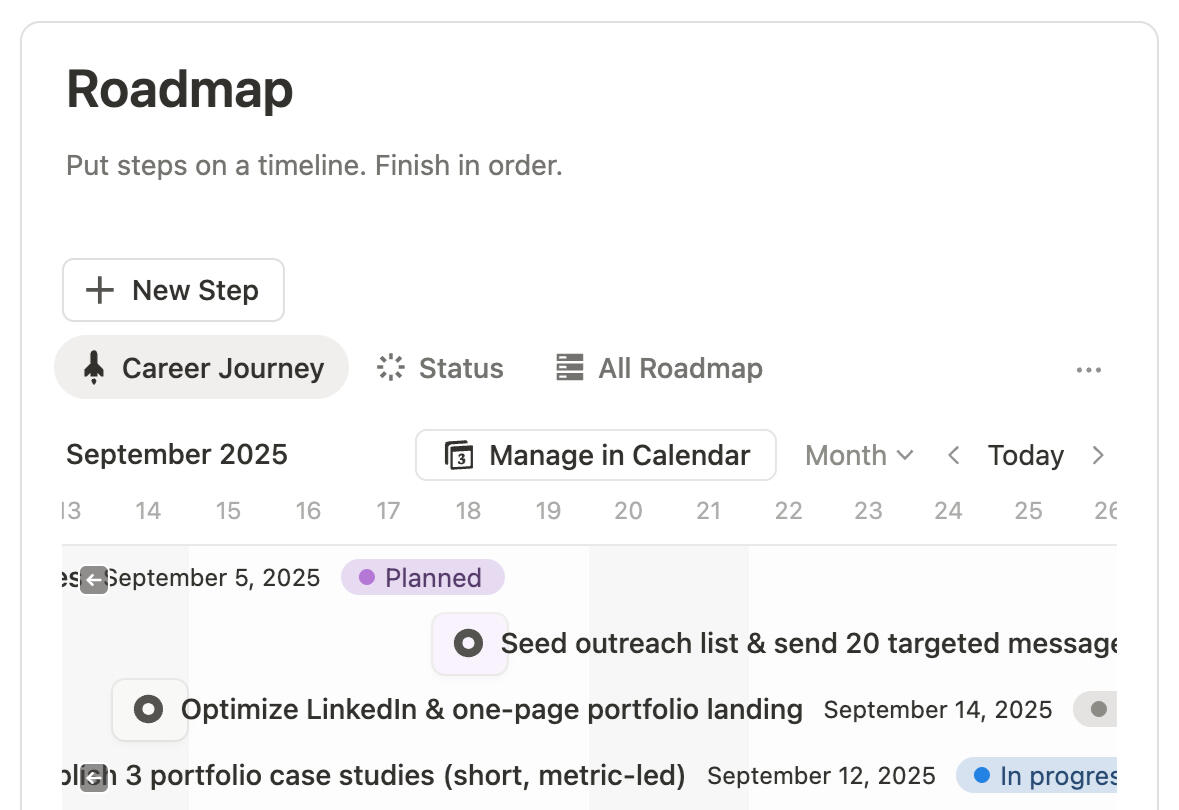
Task: Click back-arrow icon on portfolio case studies row
Action: [x=93, y=777]
